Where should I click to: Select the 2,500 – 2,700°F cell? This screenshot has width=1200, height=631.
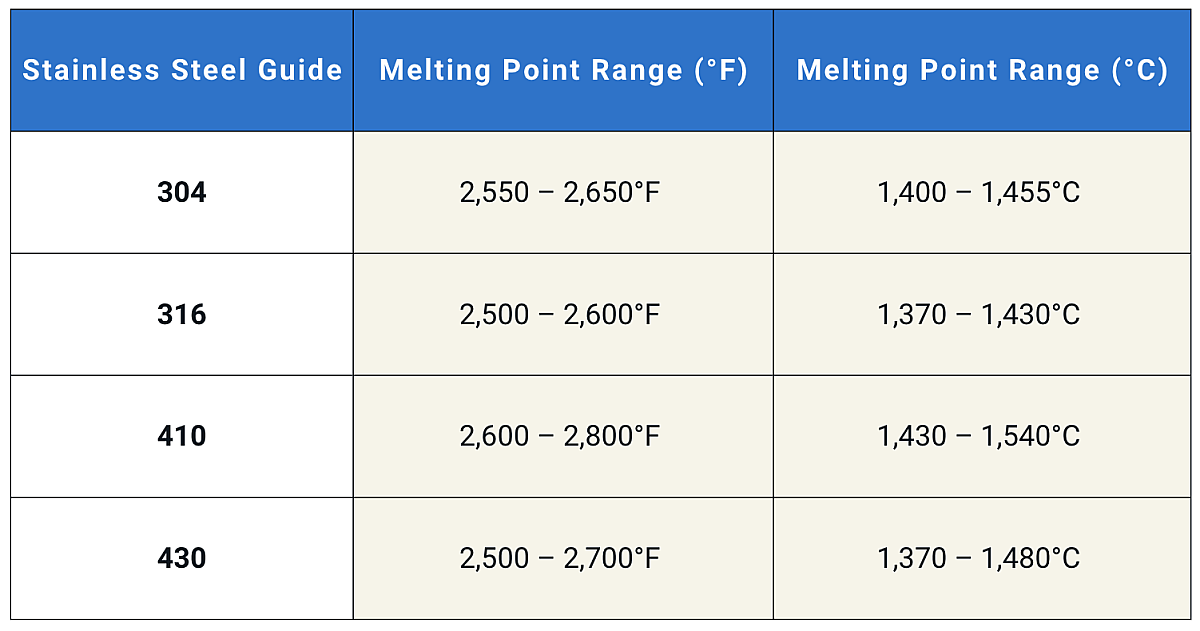point(560,558)
